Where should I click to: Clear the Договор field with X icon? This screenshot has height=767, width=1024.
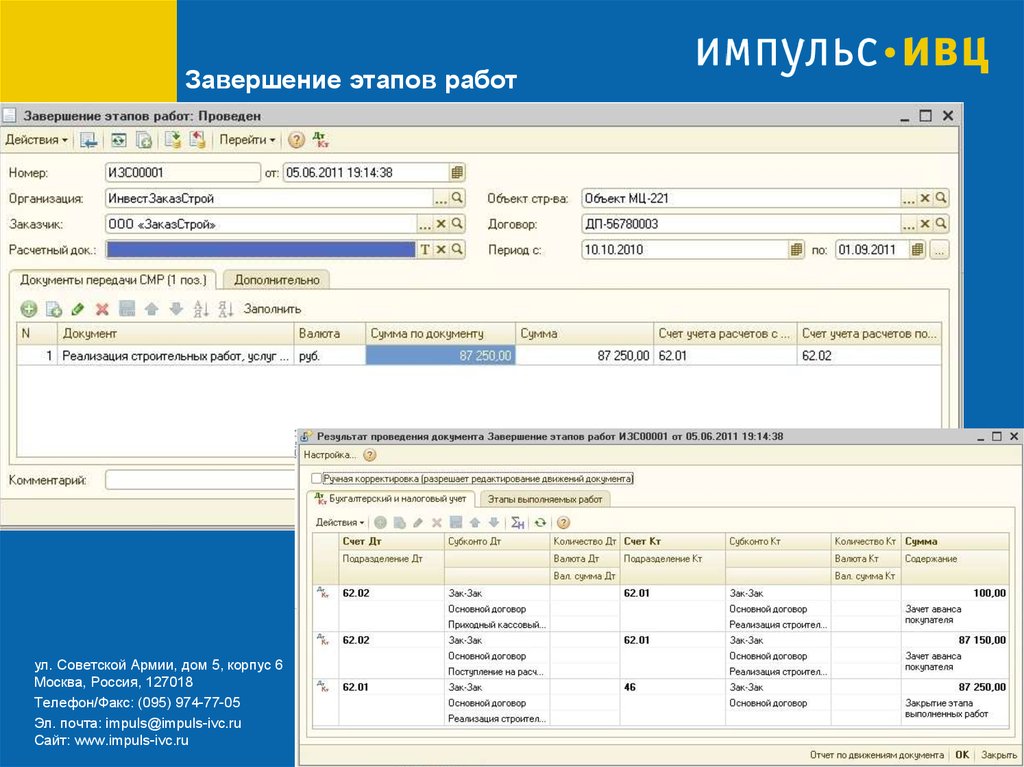tap(925, 224)
